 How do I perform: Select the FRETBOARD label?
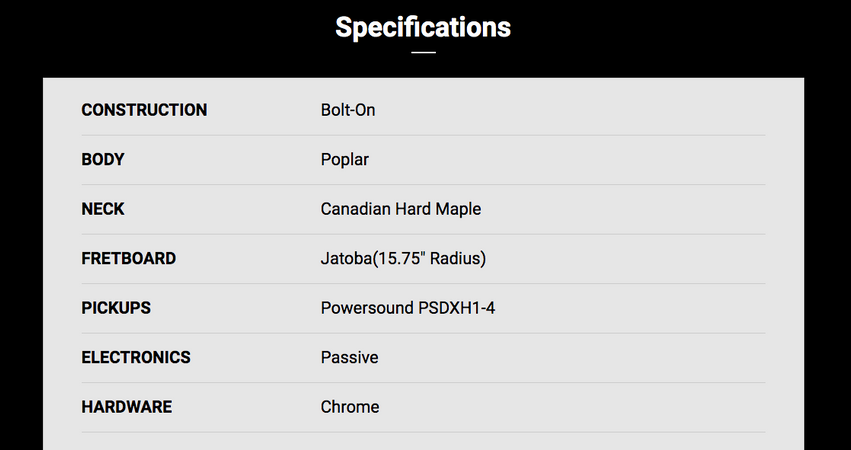click(129, 258)
